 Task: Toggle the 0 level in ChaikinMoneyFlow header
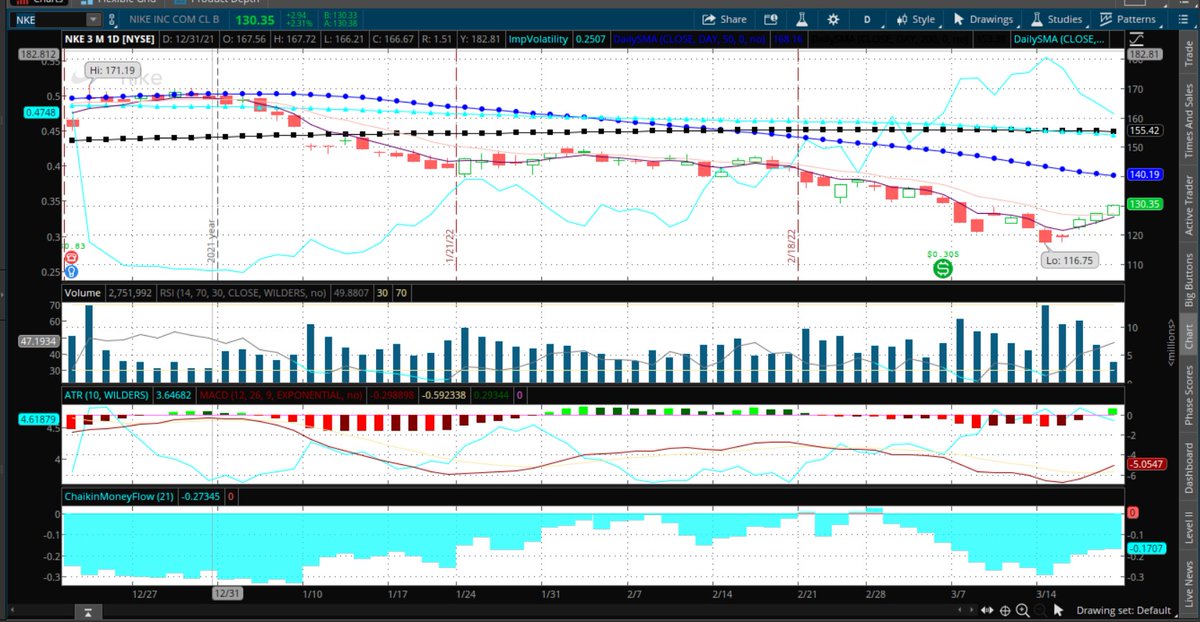tap(230, 495)
